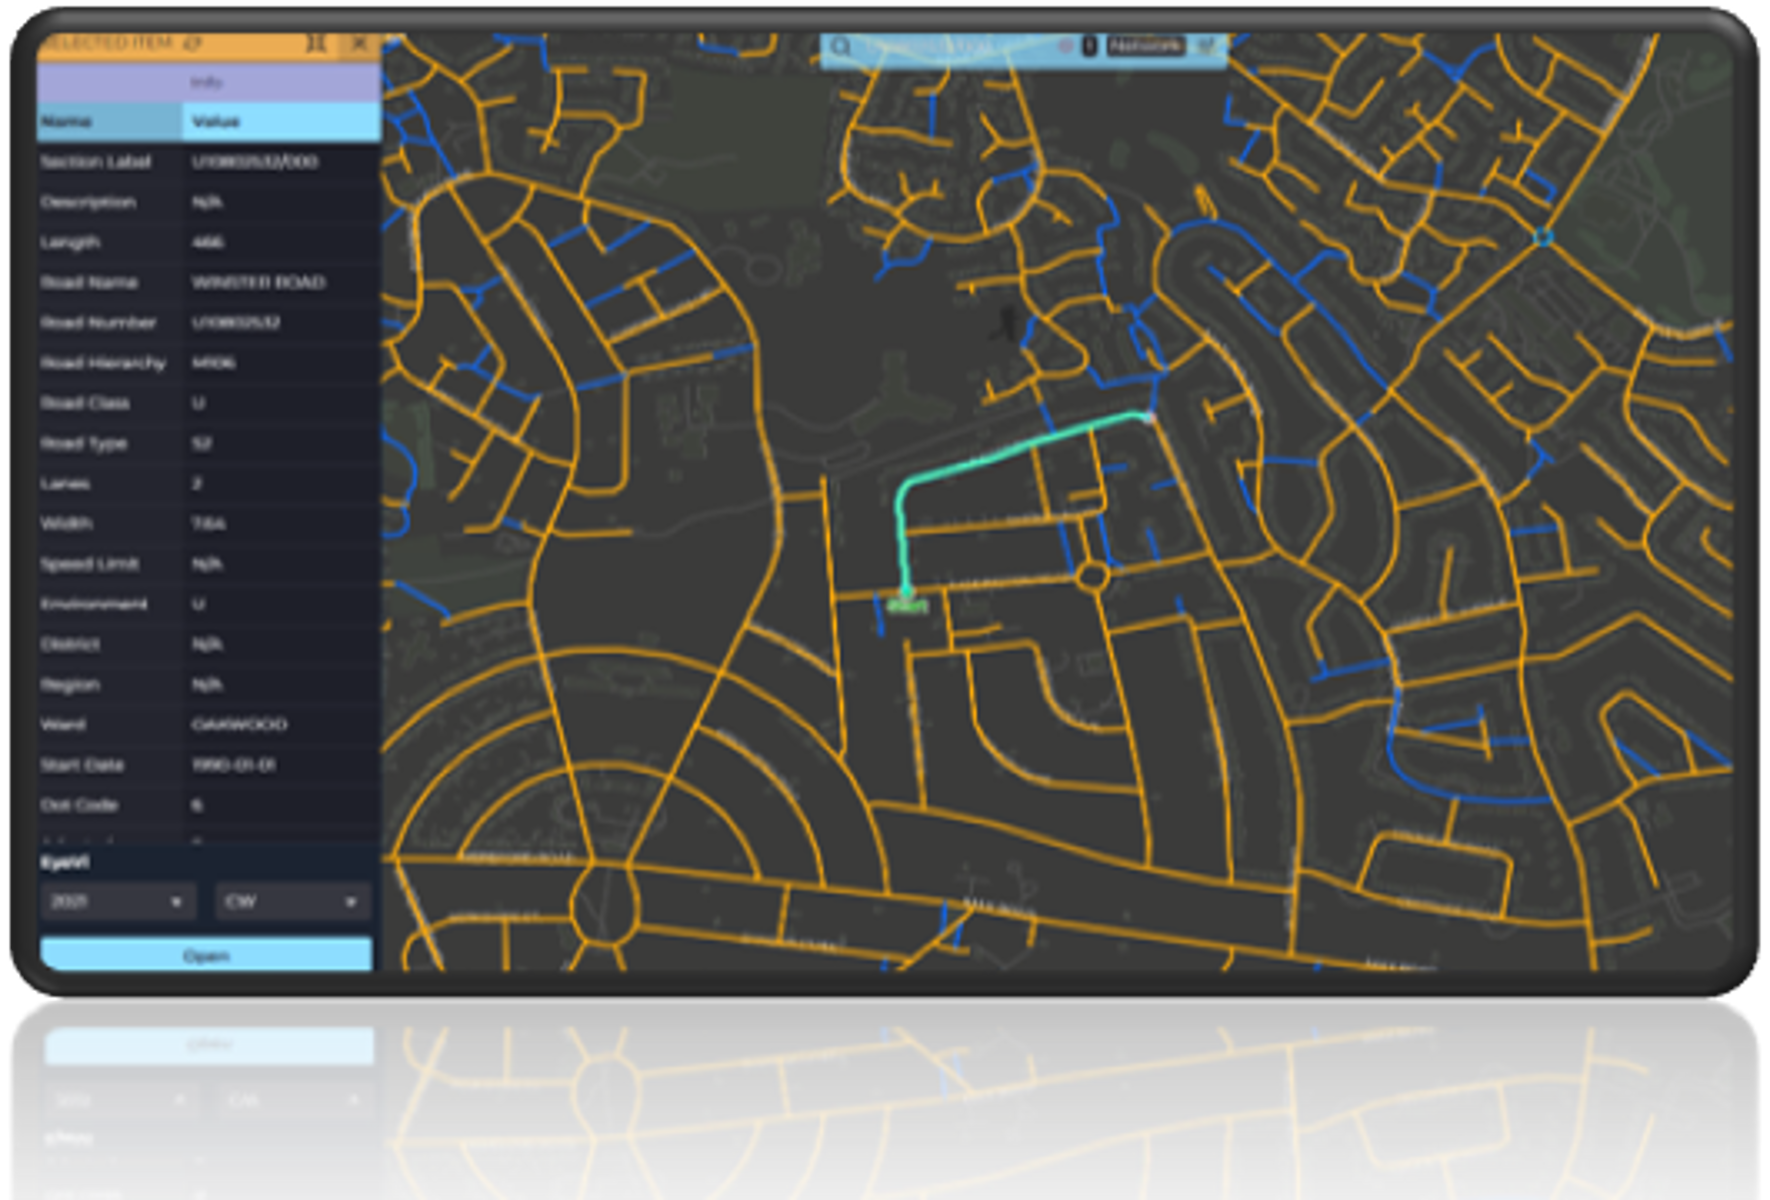The image size is (1770, 1200).
Task: Select the Start Date row
Action: pos(208,765)
